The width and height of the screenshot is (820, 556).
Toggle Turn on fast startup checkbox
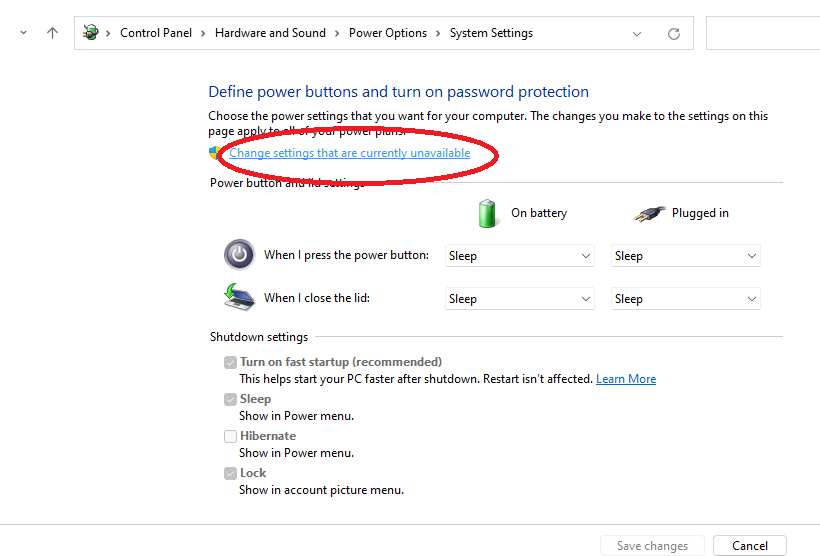point(230,362)
